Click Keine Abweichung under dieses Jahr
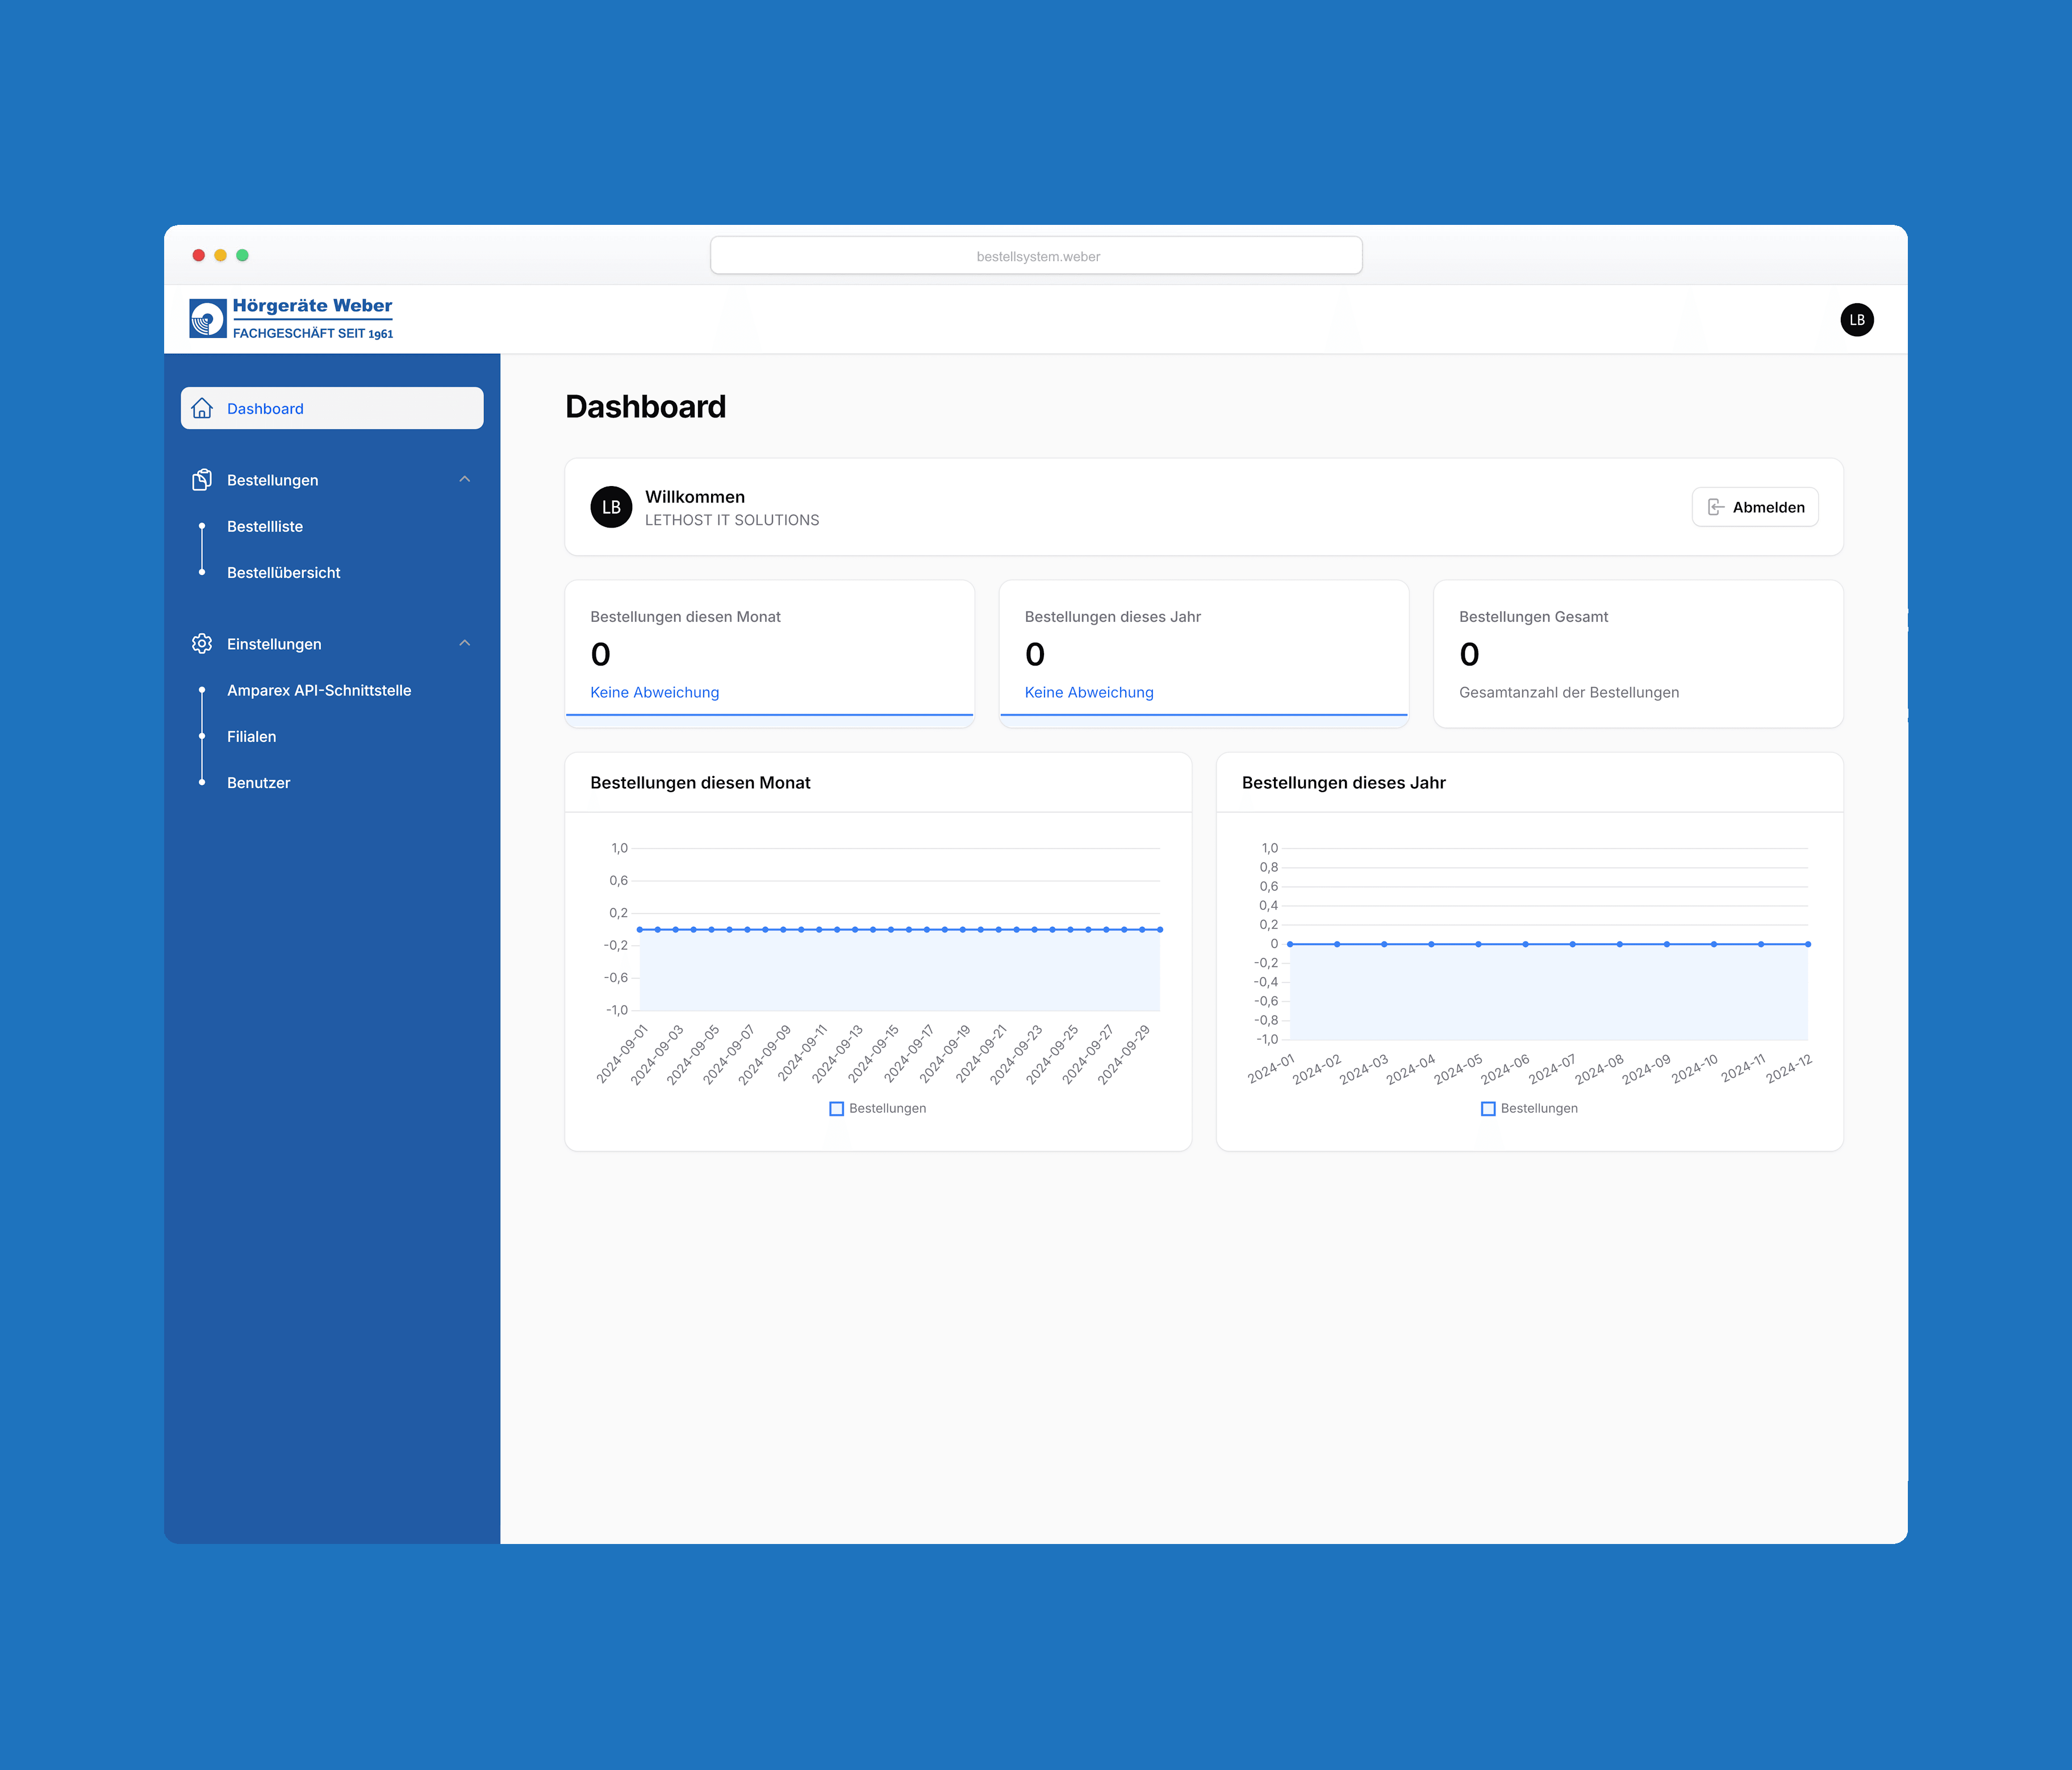Screen dimensions: 2072x1770 1088,692
